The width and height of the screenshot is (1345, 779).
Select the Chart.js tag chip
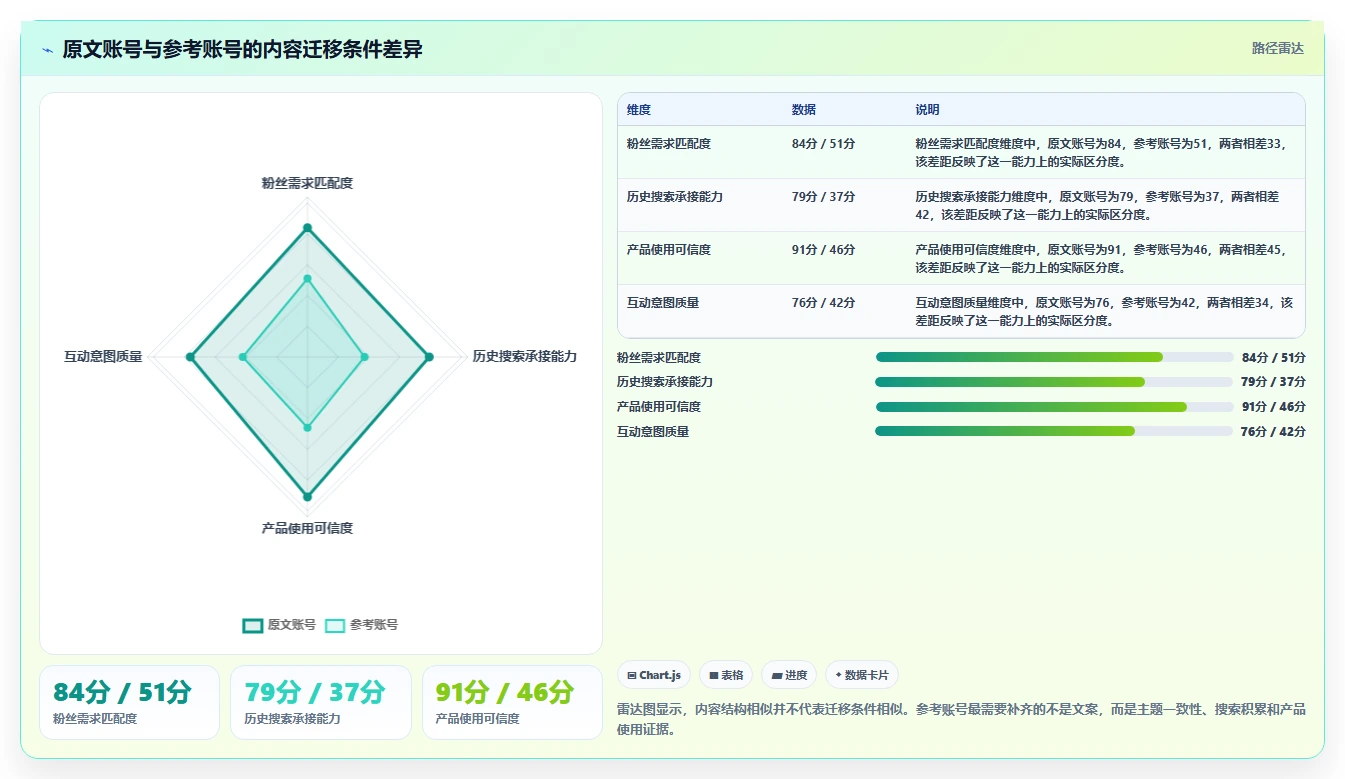coord(654,675)
